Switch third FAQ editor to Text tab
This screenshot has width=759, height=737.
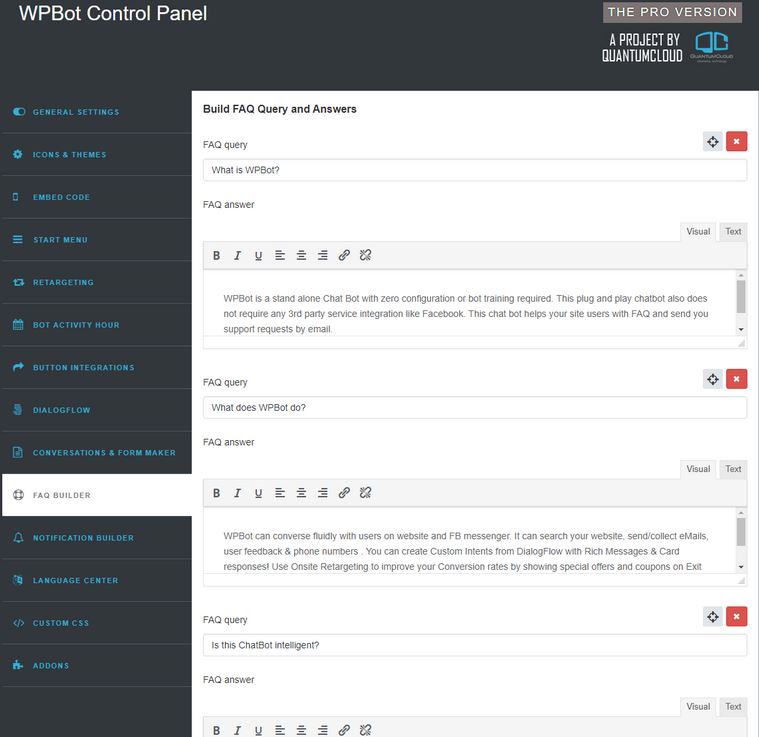[x=733, y=707]
